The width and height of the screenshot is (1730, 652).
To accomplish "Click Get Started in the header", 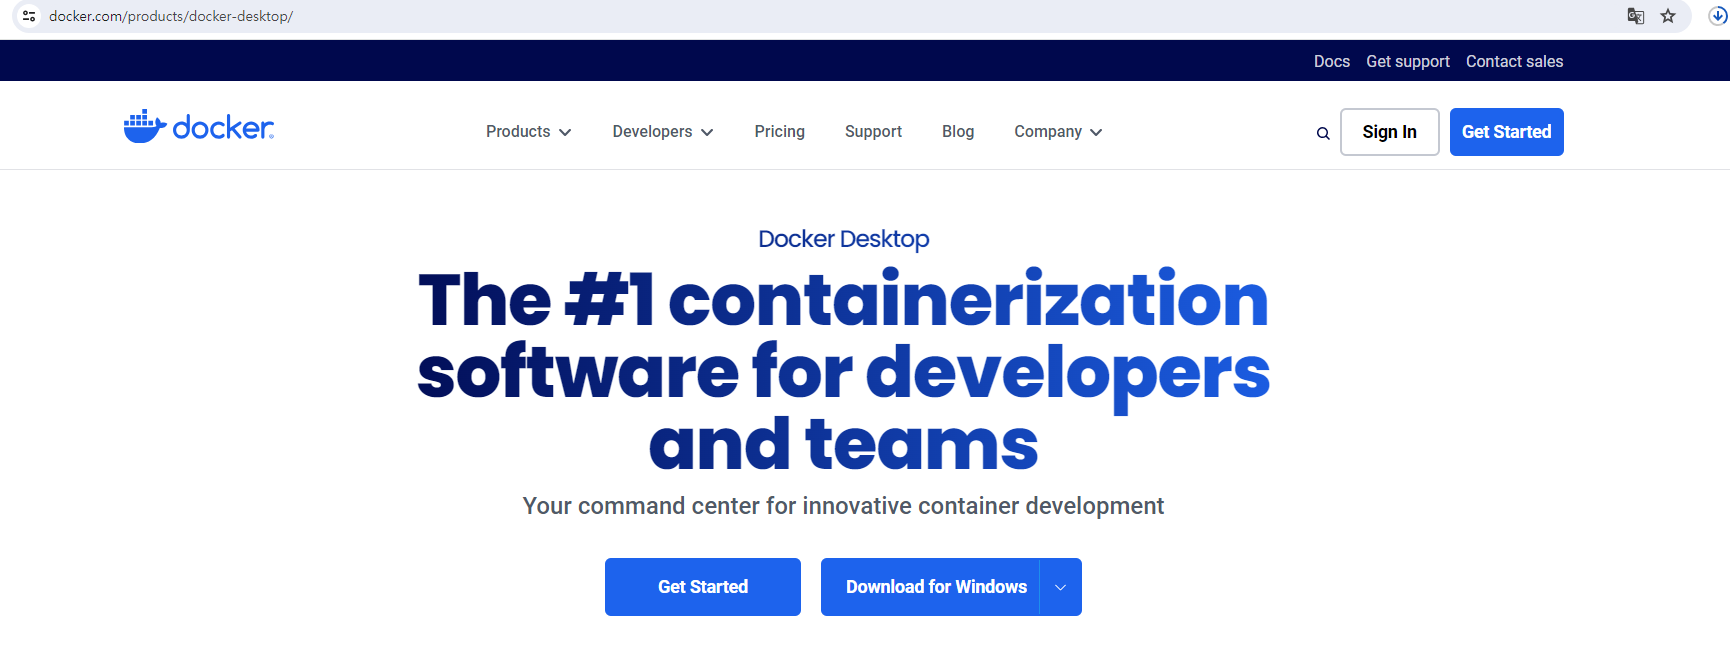I will point(1506,132).
